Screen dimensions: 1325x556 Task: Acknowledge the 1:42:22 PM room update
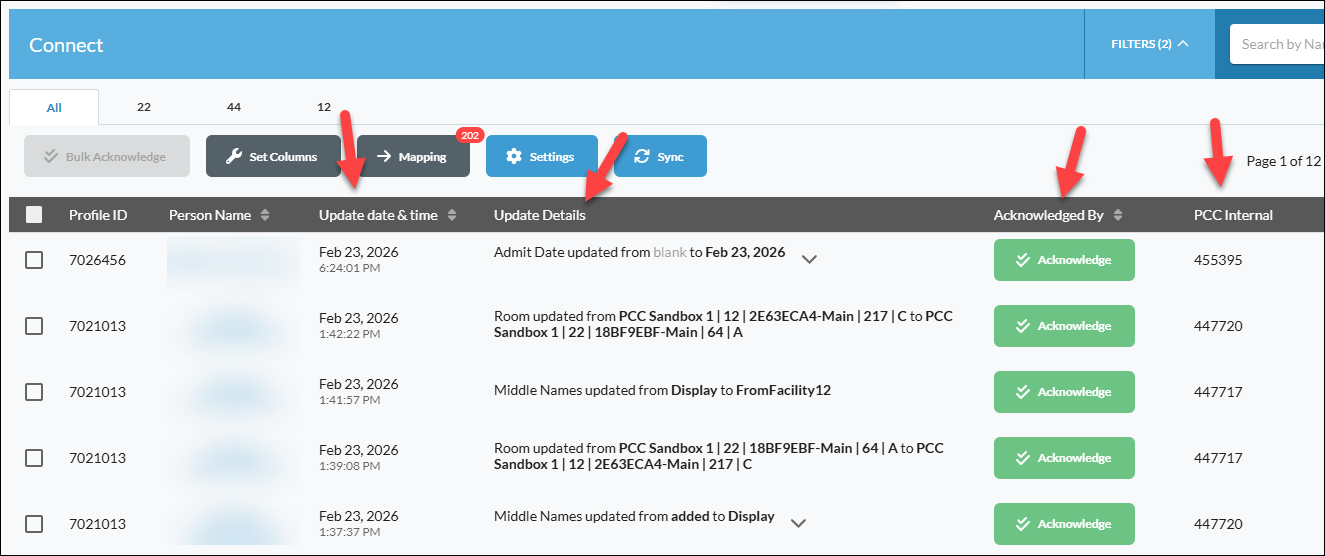click(x=1064, y=326)
